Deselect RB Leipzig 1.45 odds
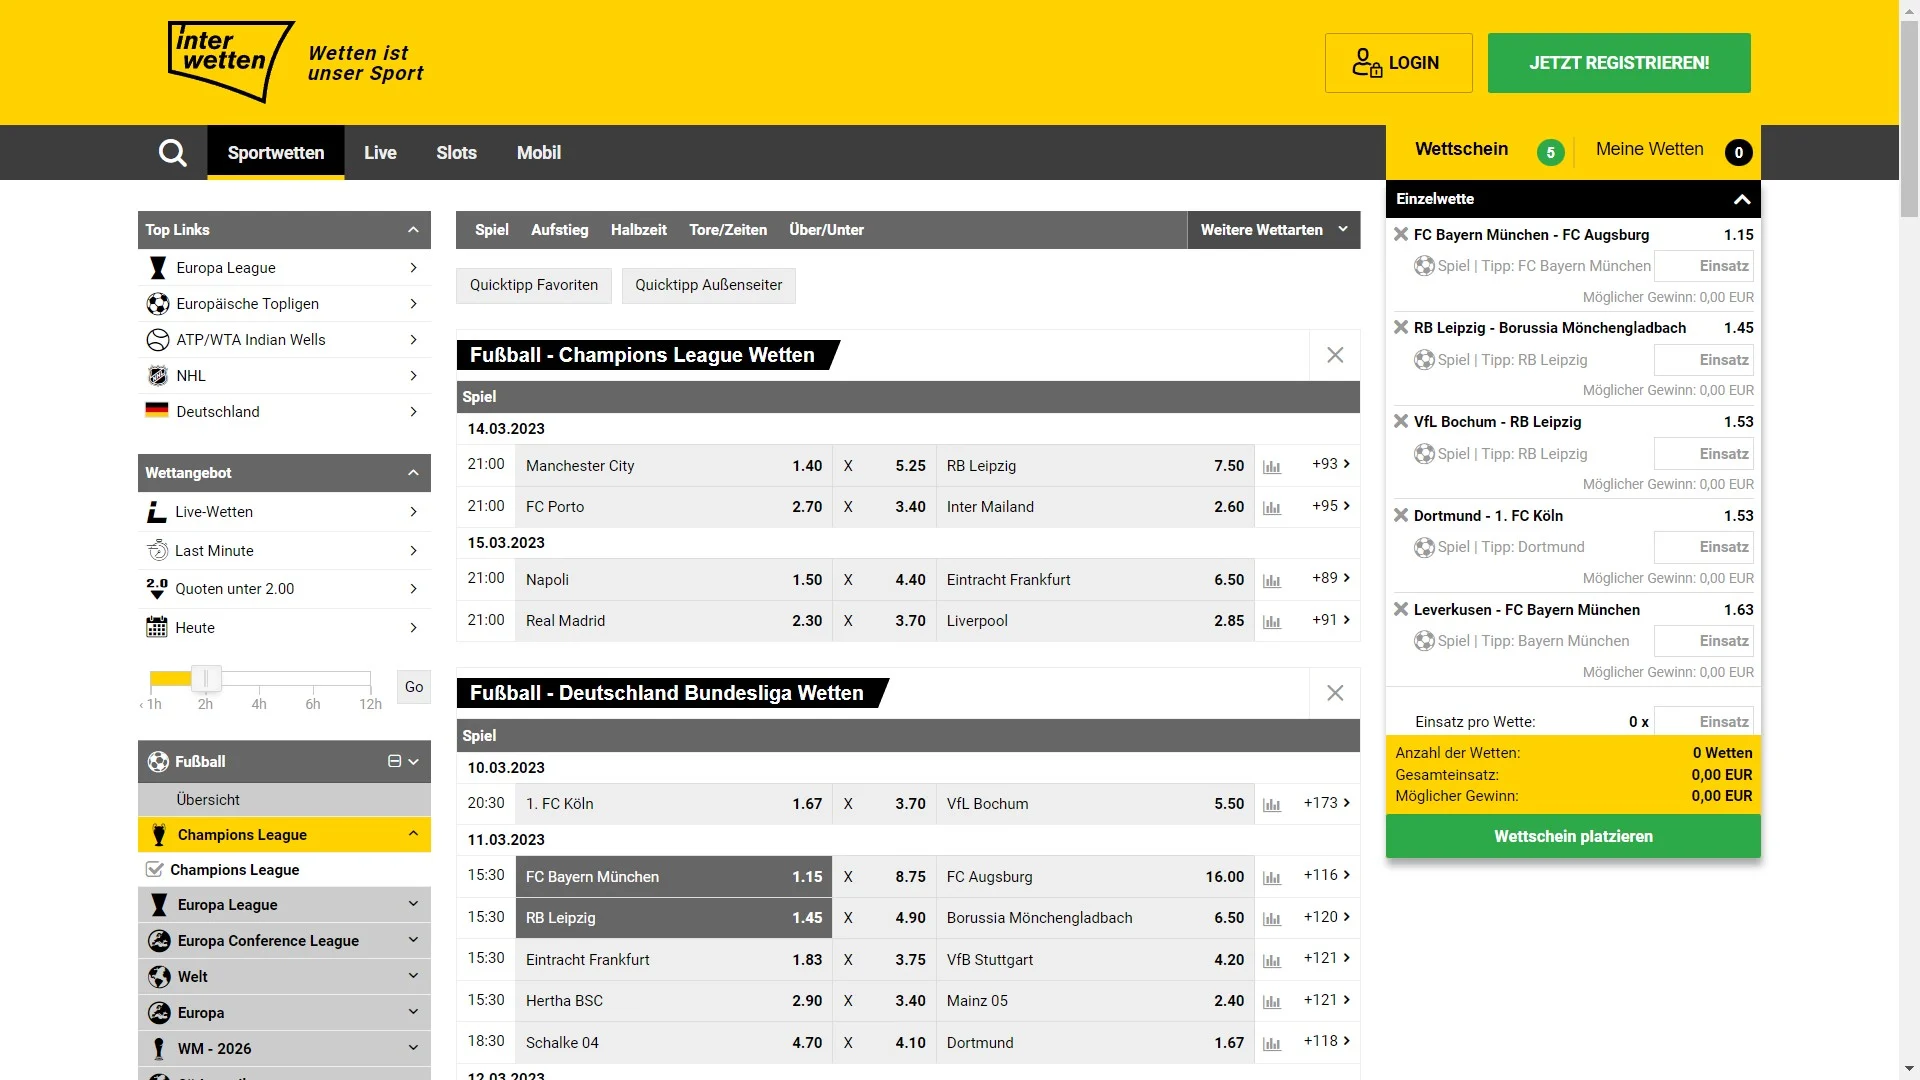 pyautogui.click(x=675, y=918)
